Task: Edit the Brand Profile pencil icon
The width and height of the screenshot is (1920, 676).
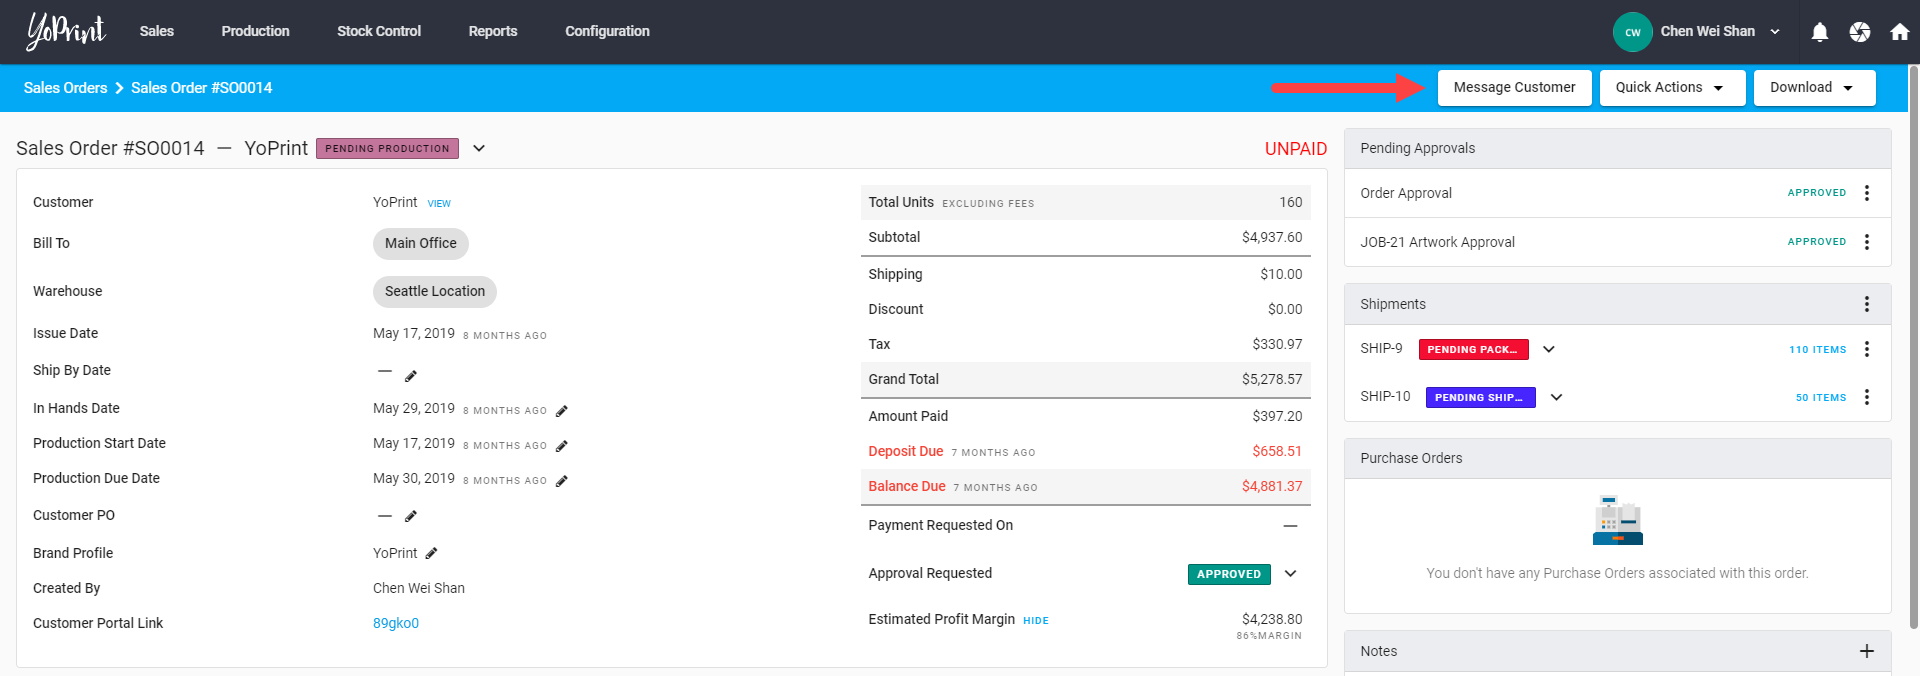Action: 431,553
